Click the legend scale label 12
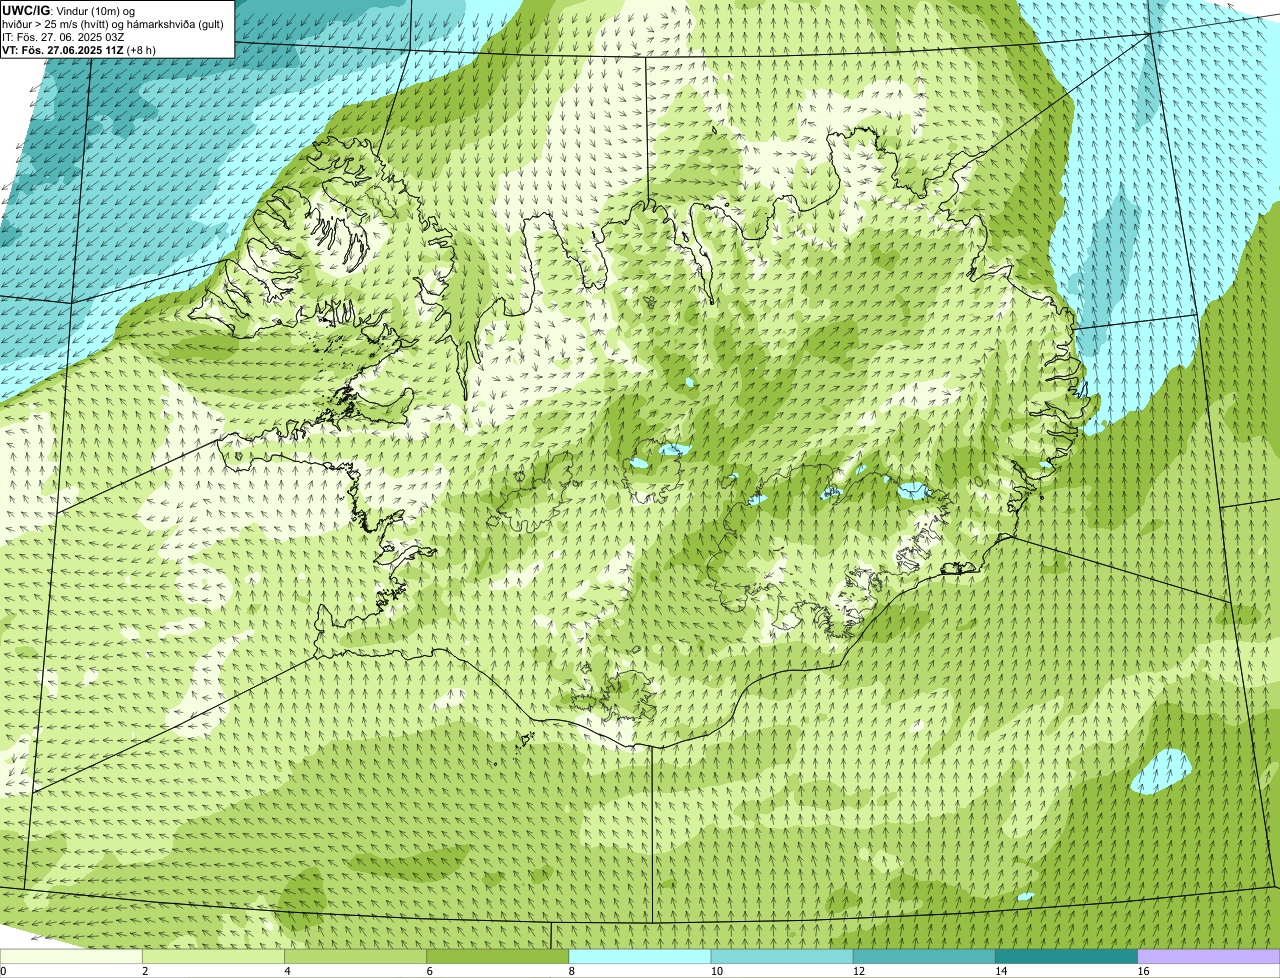Image resolution: width=1280 pixels, height=978 pixels. click(x=858, y=971)
